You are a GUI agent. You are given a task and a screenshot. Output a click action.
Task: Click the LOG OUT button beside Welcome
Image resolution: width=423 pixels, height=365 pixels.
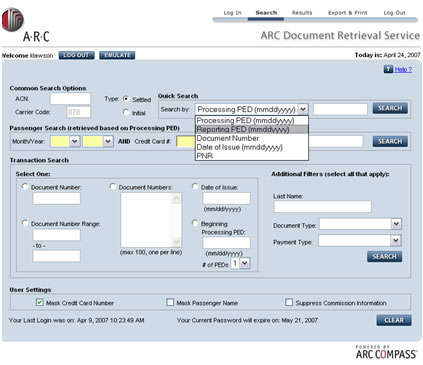pyautogui.click(x=76, y=55)
